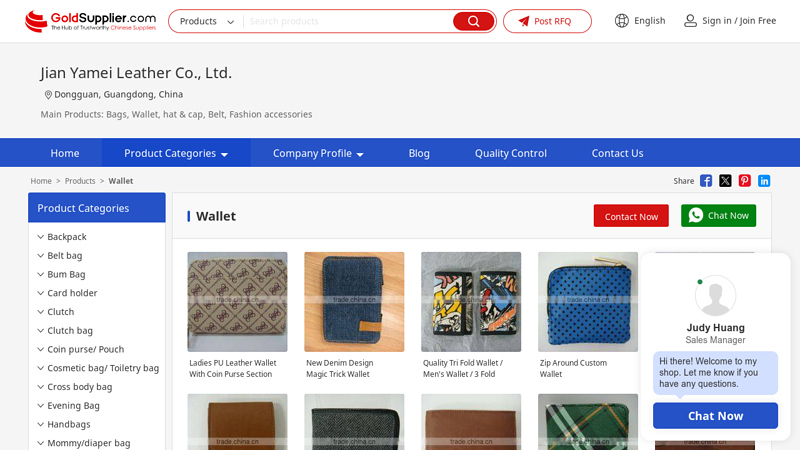Click the green Chat Now button
The height and width of the screenshot is (450, 800).
[718, 216]
